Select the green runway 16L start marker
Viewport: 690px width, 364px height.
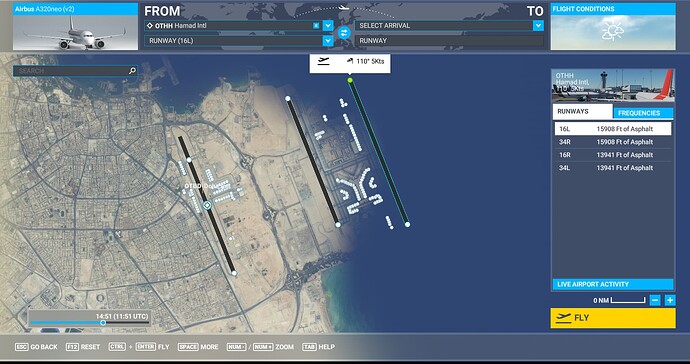coord(350,80)
